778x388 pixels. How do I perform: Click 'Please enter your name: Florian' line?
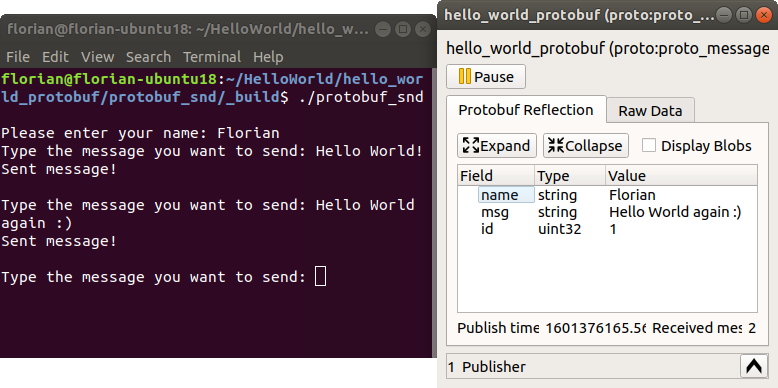pos(140,133)
